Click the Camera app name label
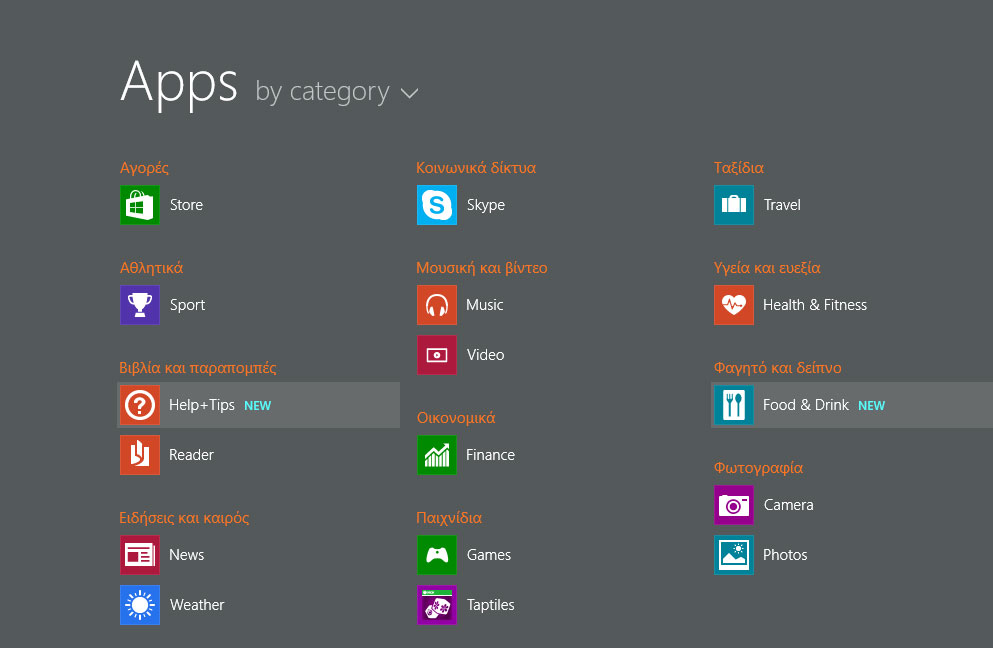993x648 pixels. (788, 505)
